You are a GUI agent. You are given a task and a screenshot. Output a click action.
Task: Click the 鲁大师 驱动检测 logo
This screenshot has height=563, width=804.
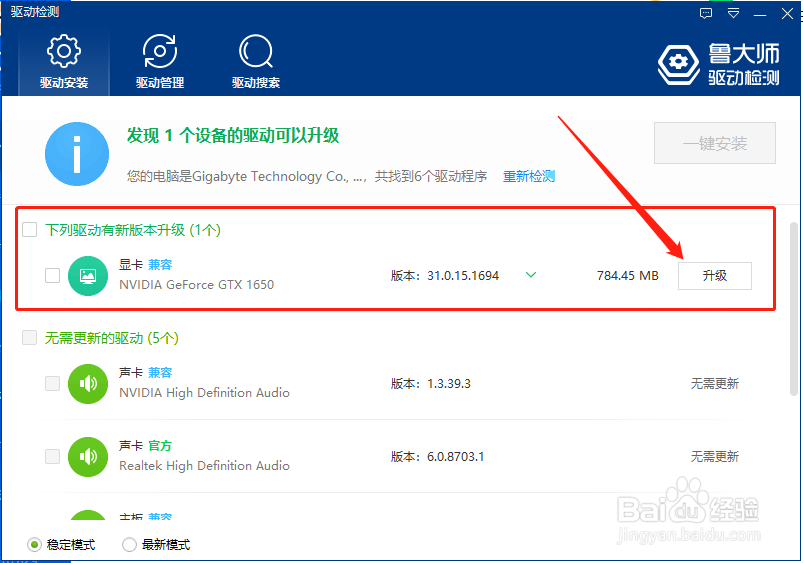(718, 64)
